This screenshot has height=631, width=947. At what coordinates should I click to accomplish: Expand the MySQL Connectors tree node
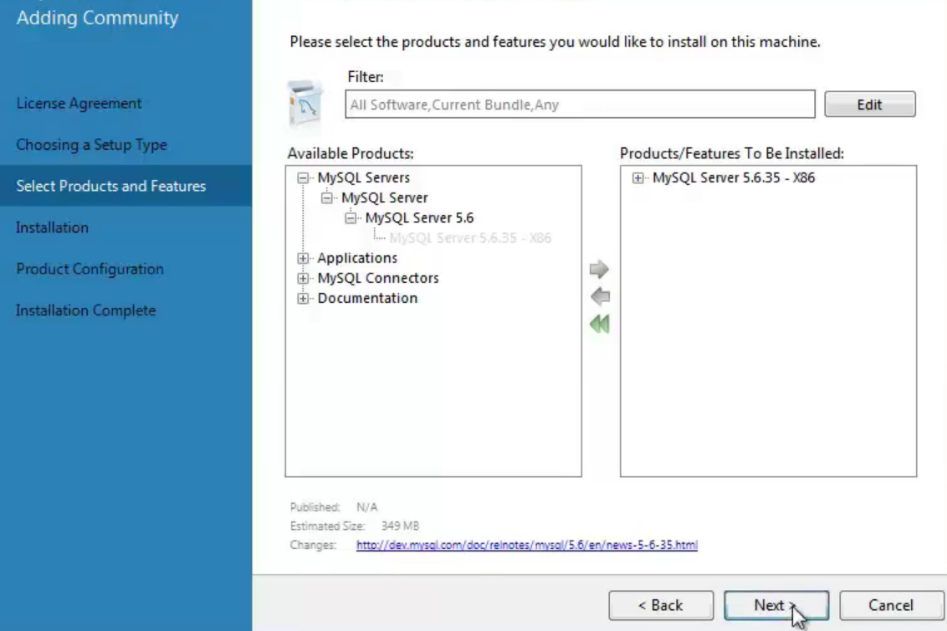coord(303,278)
